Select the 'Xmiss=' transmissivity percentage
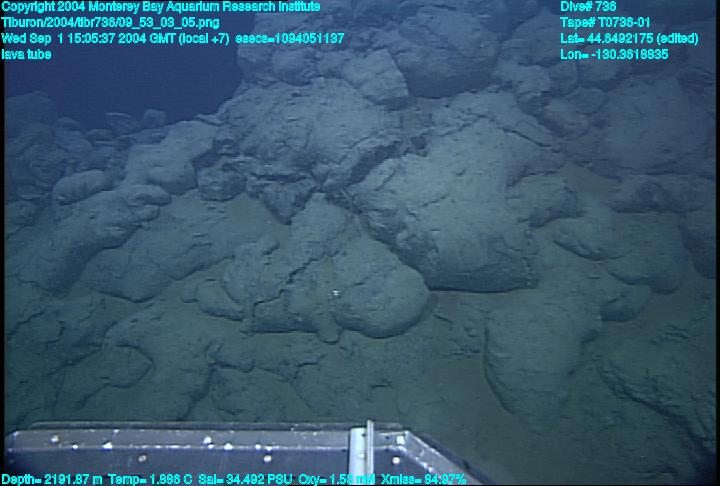 coord(423,480)
